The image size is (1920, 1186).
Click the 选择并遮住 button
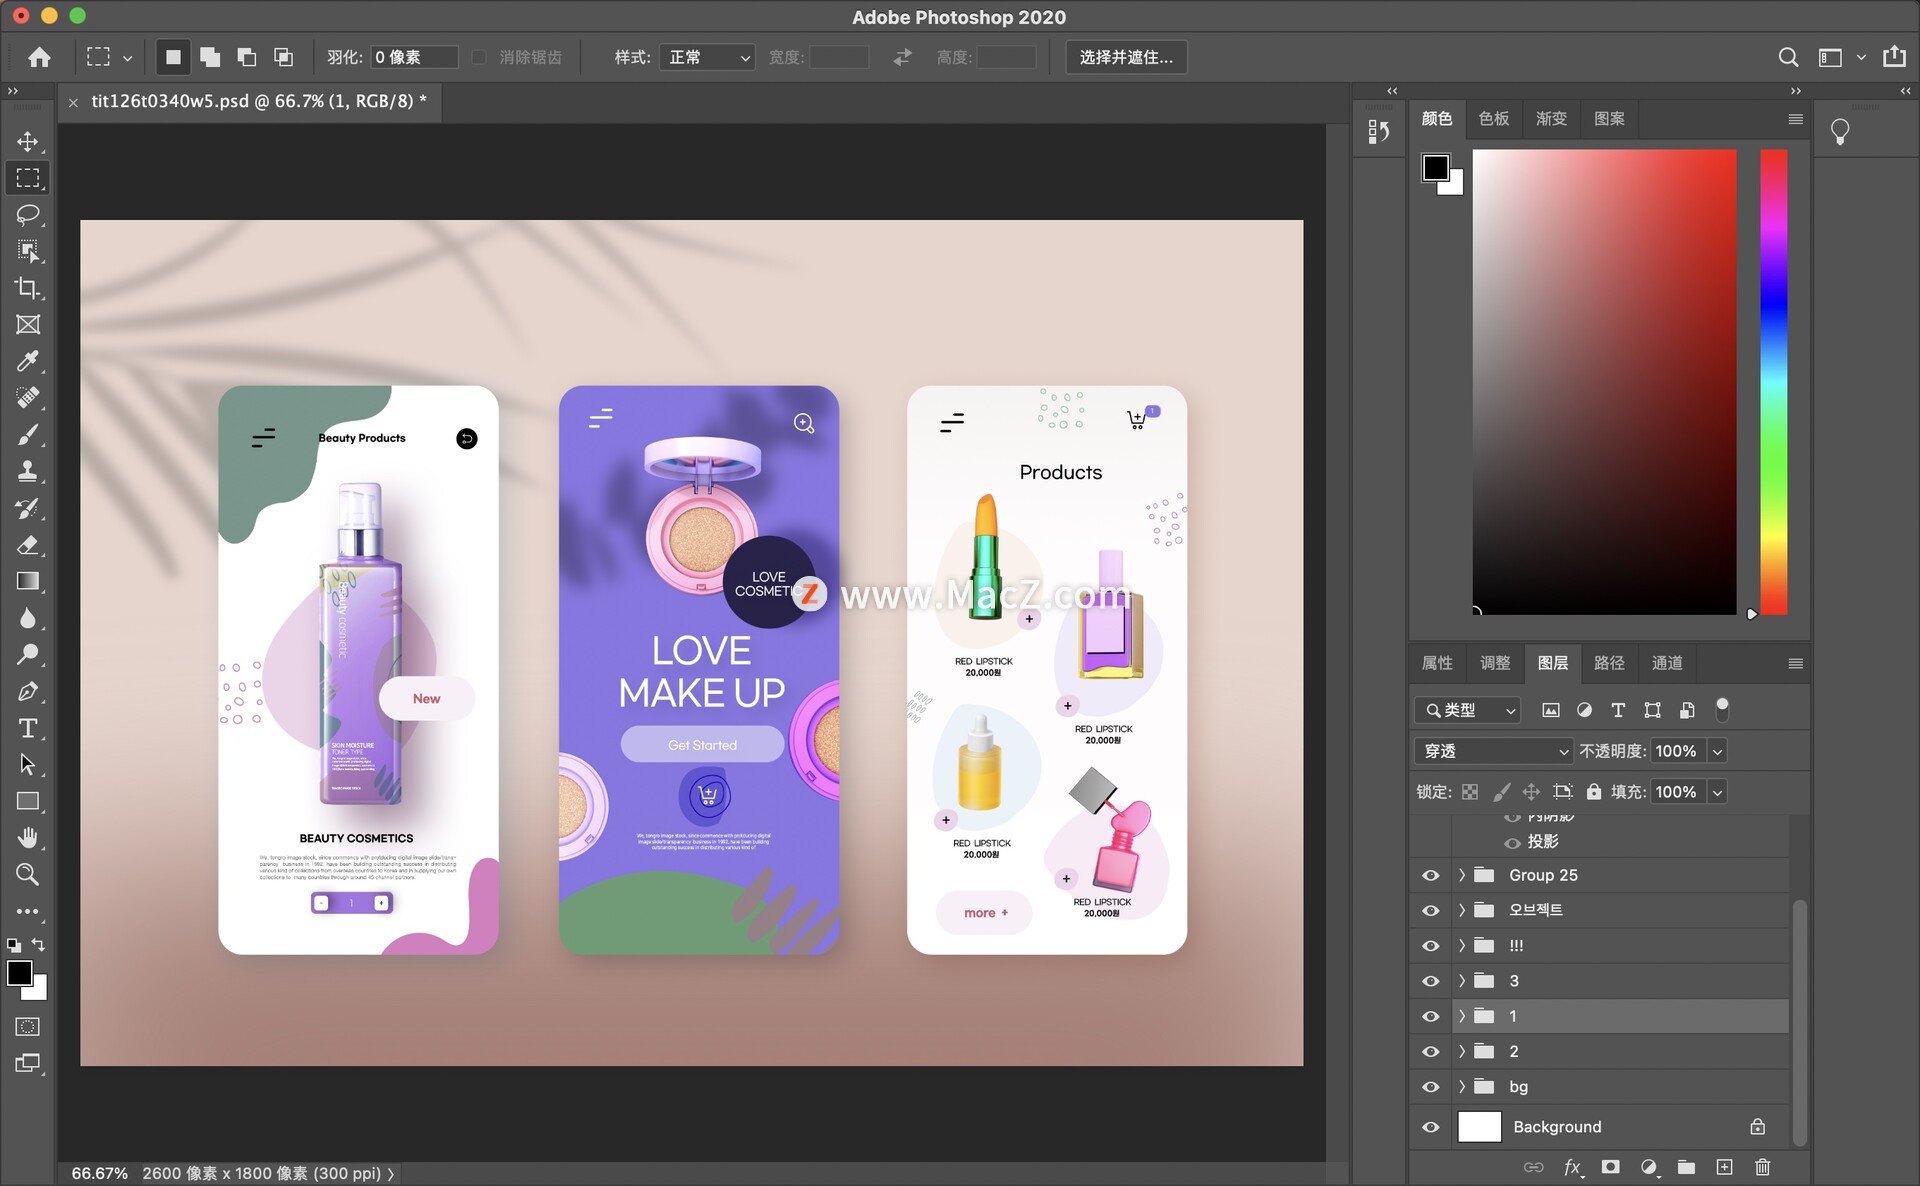coord(1126,57)
